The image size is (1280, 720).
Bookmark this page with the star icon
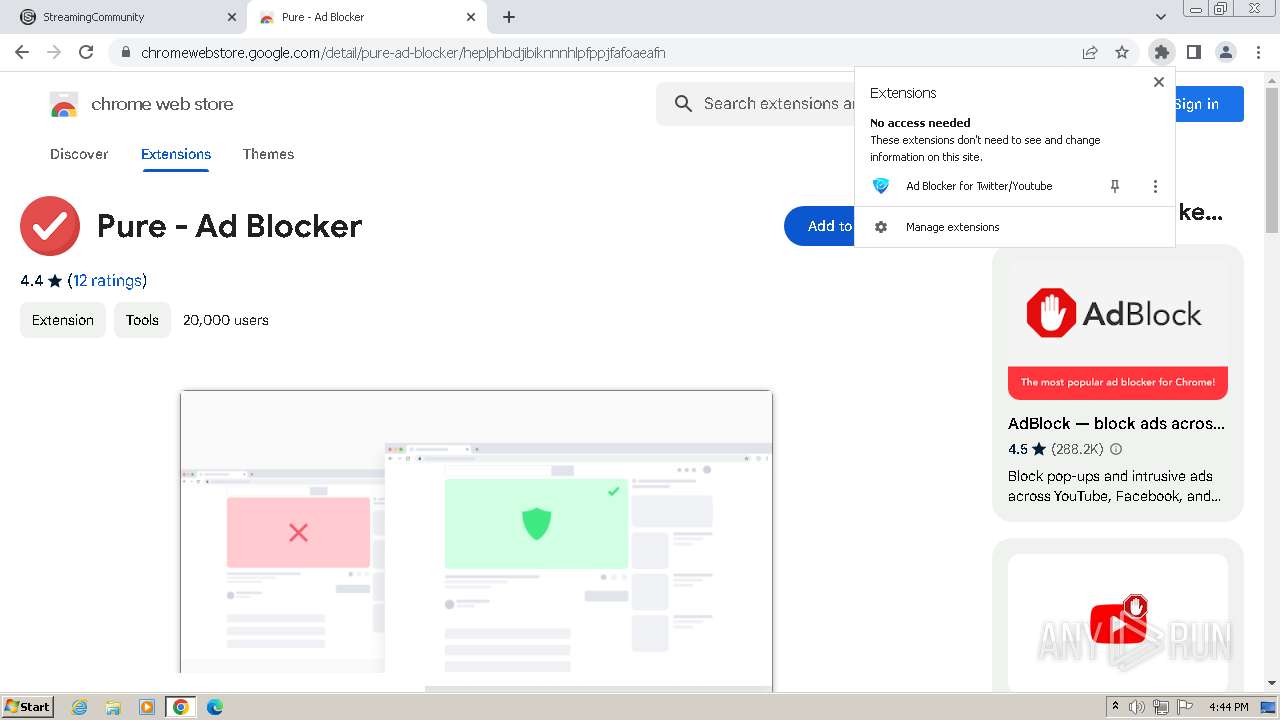pyautogui.click(x=1122, y=52)
